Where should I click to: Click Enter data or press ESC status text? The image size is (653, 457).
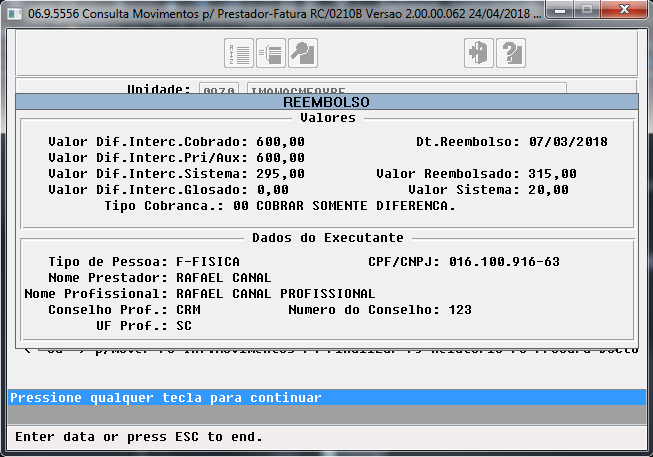139,437
